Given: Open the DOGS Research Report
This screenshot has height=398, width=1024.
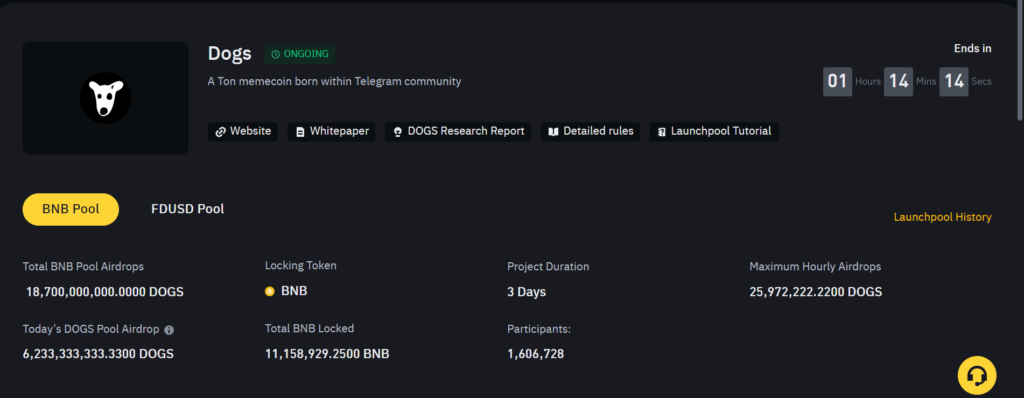Looking at the screenshot, I should coord(458,131).
